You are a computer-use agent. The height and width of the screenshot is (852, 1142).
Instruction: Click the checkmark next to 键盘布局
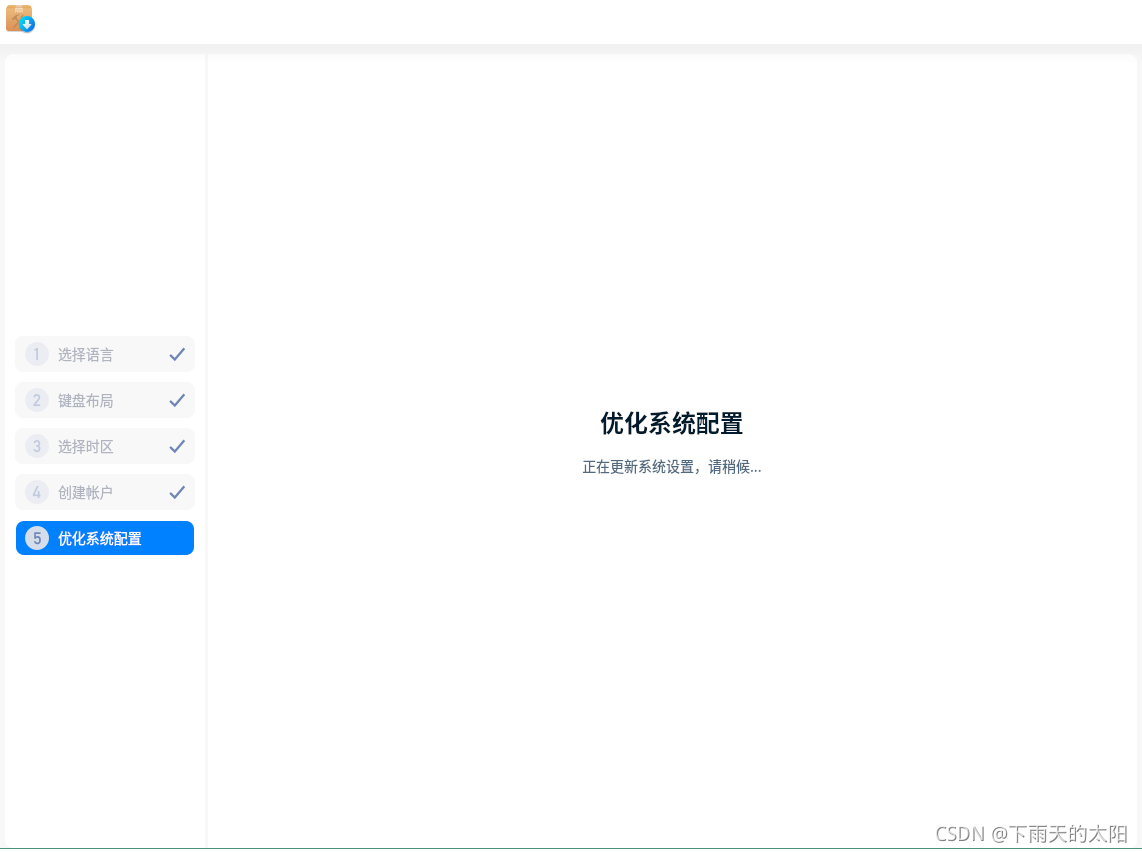(x=177, y=401)
